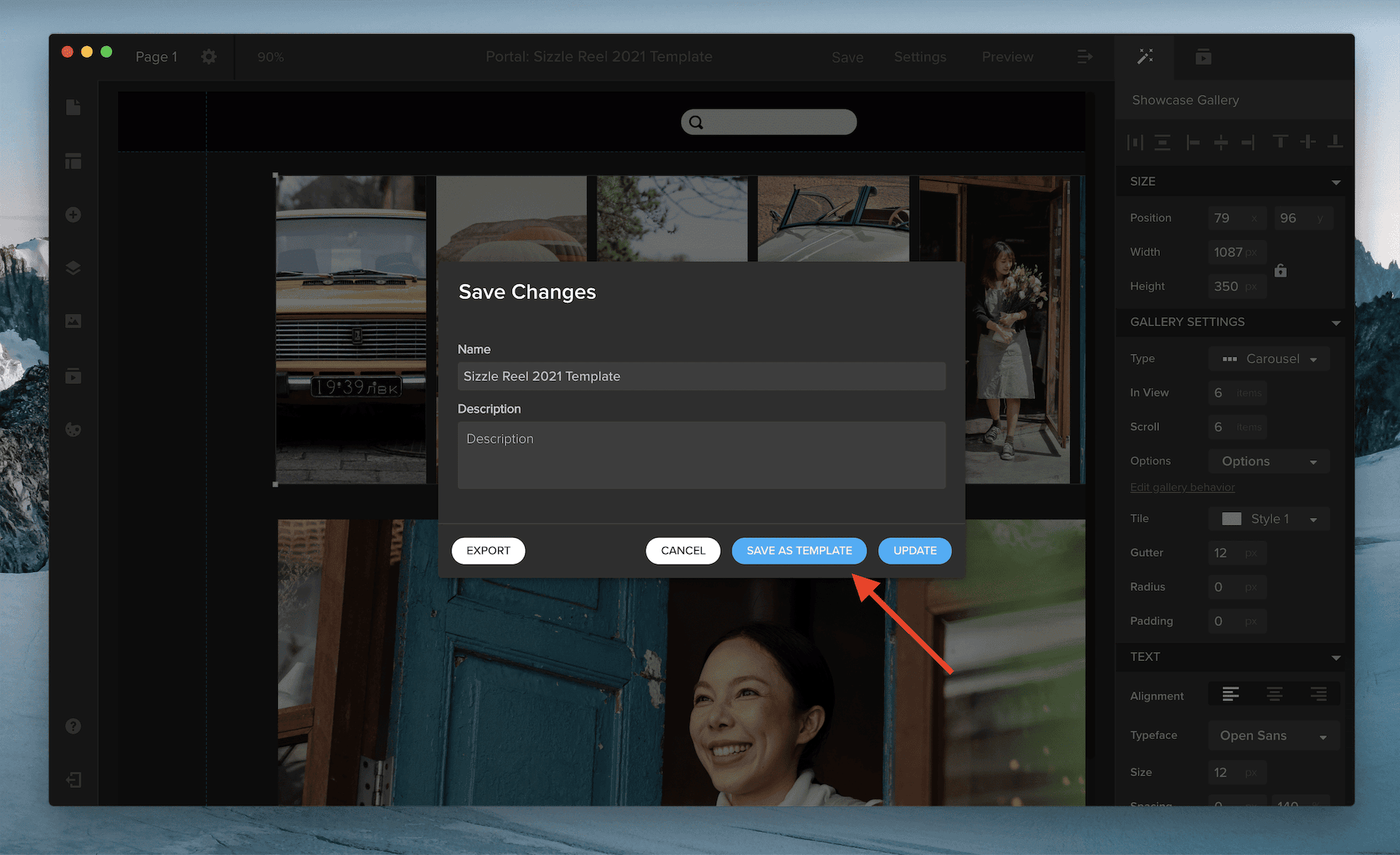Open the gallery Type Carousel dropdown
This screenshot has width=1400, height=855.
[1269, 359]
